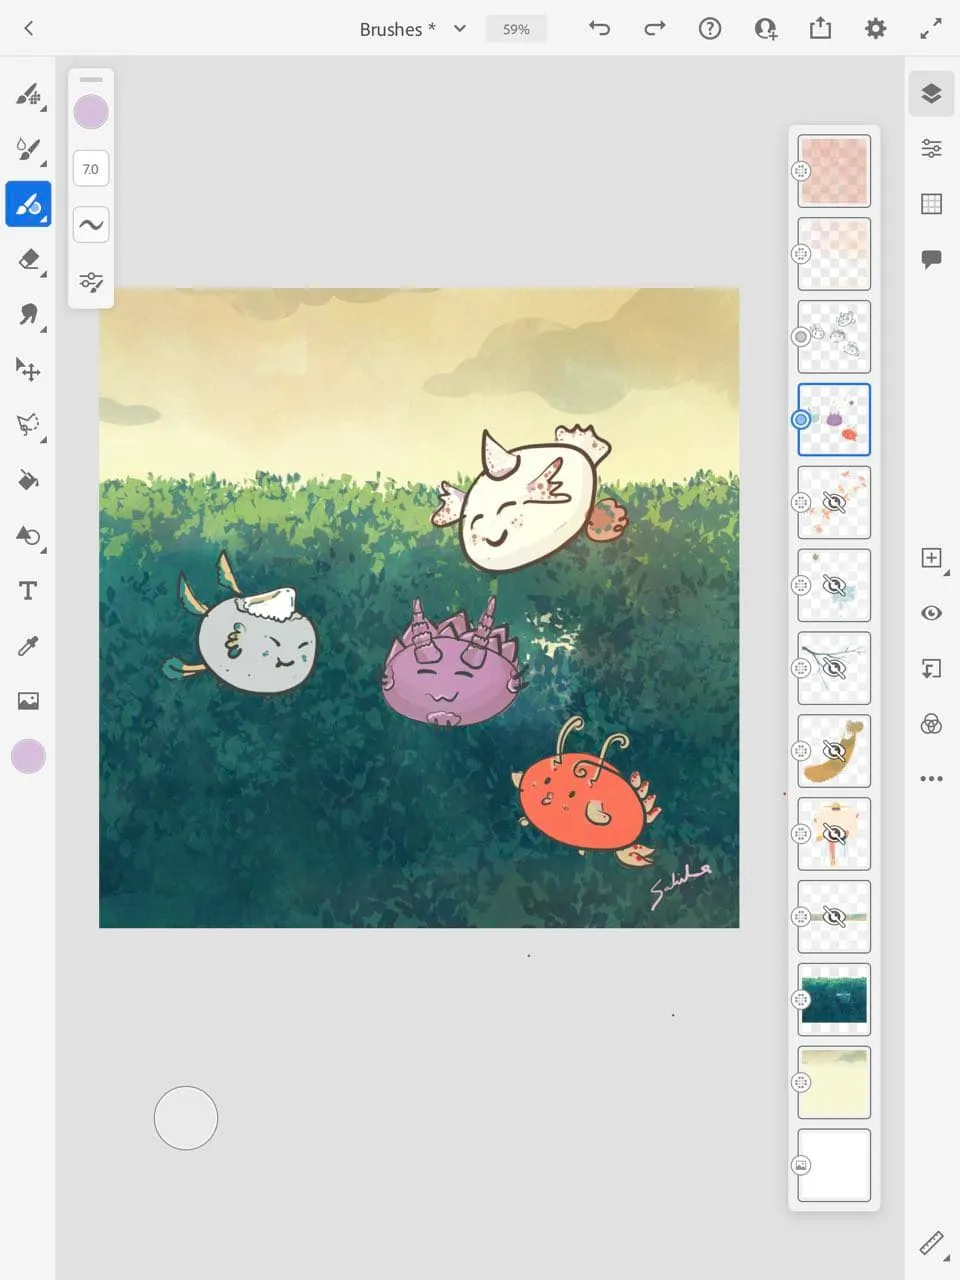The image size is (960, 1280).
Task: Tap the touch shortcut circle
Action: pyautogui.click(x=186, y=1118)
